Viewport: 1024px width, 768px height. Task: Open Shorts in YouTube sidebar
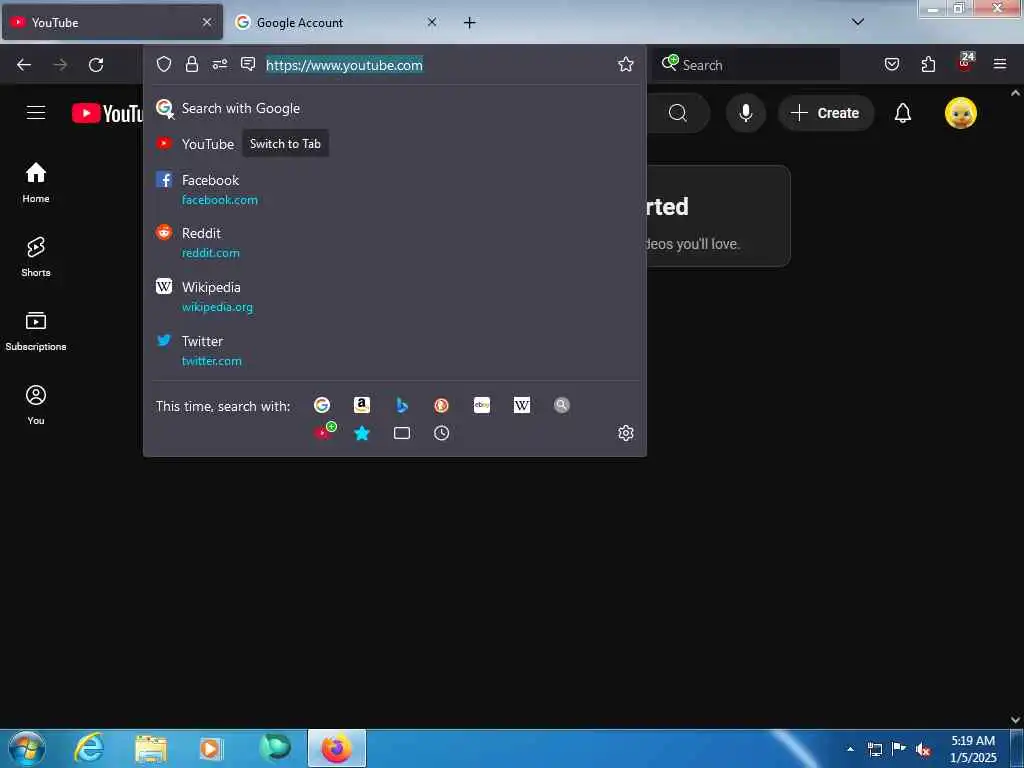(x=36, y=257)
